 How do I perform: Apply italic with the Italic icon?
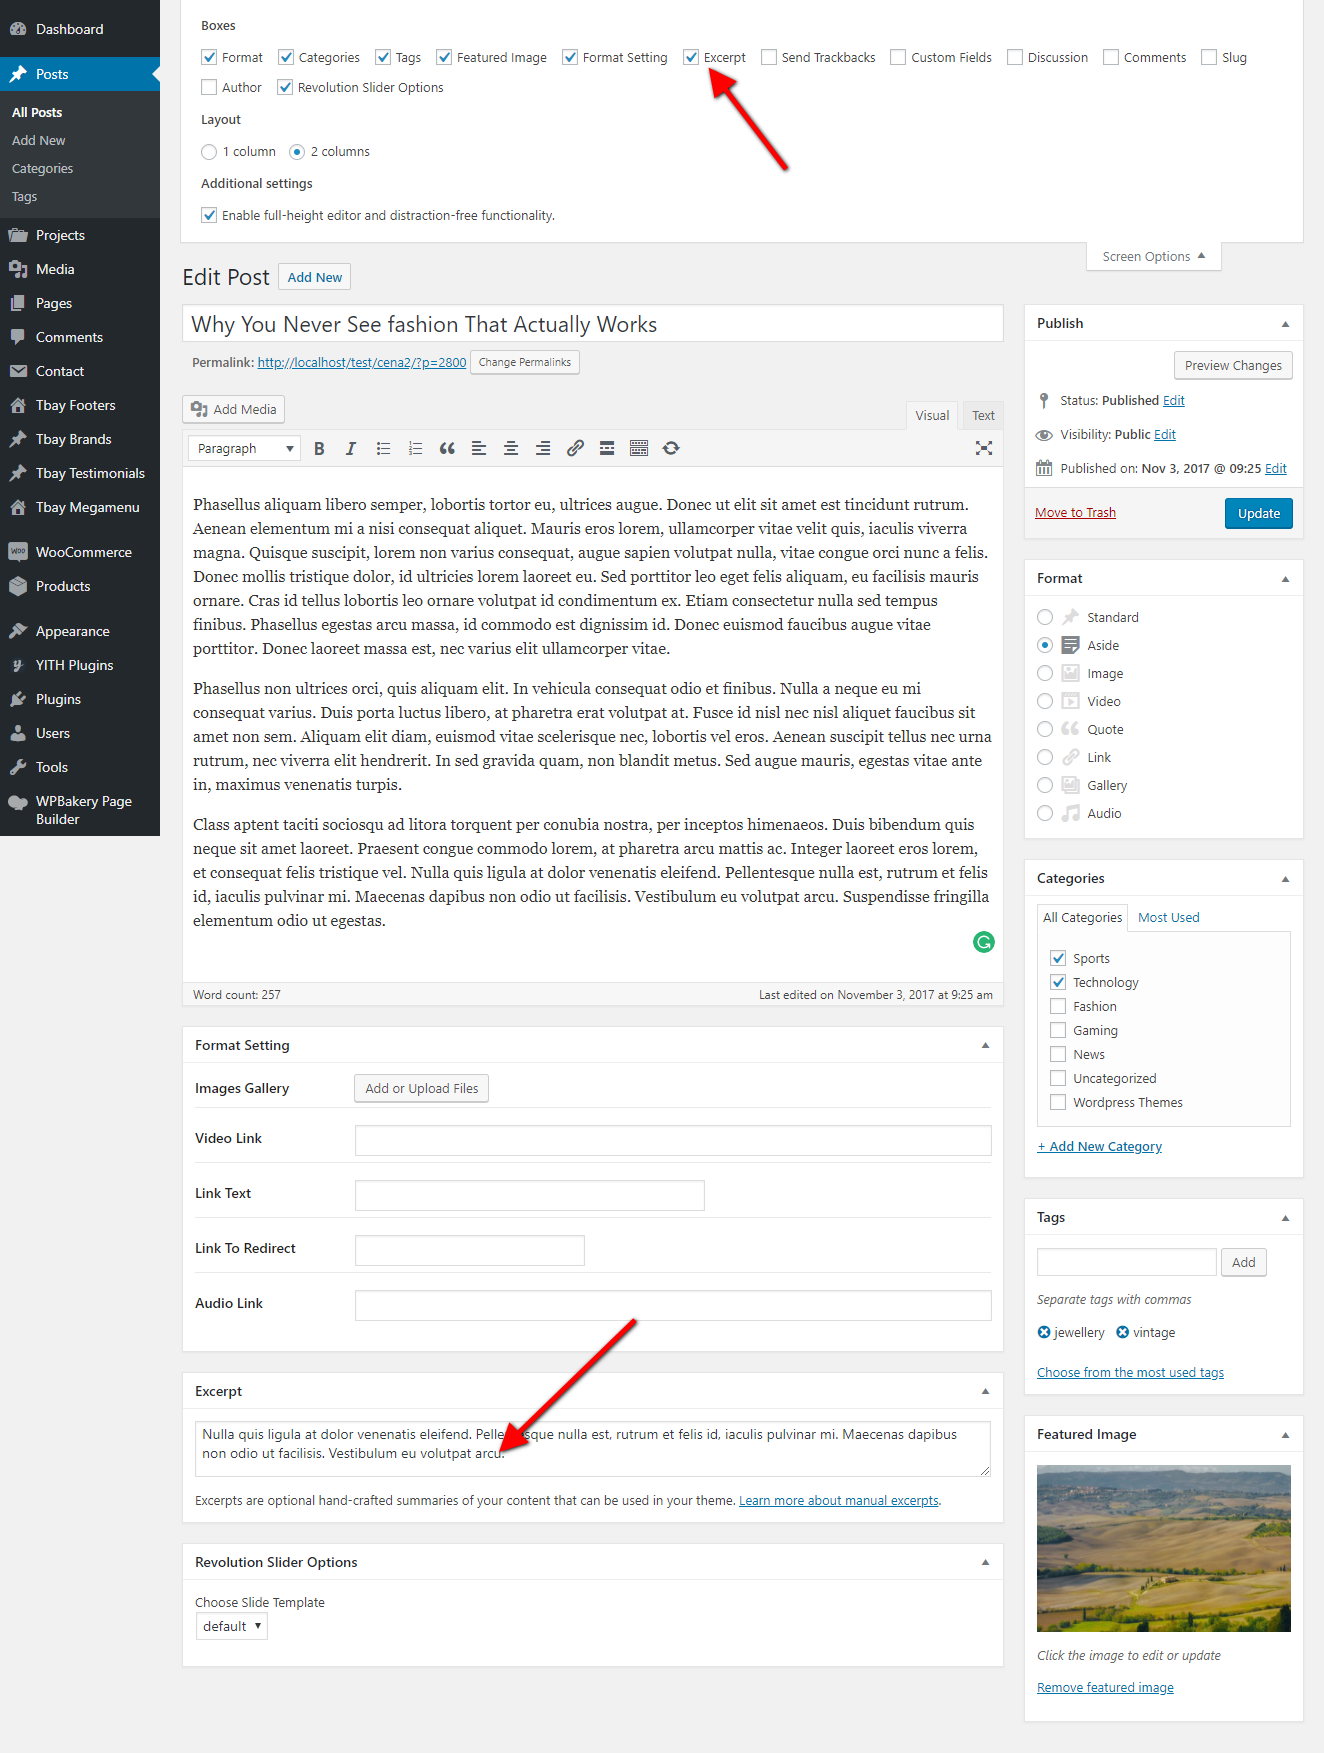351,449
